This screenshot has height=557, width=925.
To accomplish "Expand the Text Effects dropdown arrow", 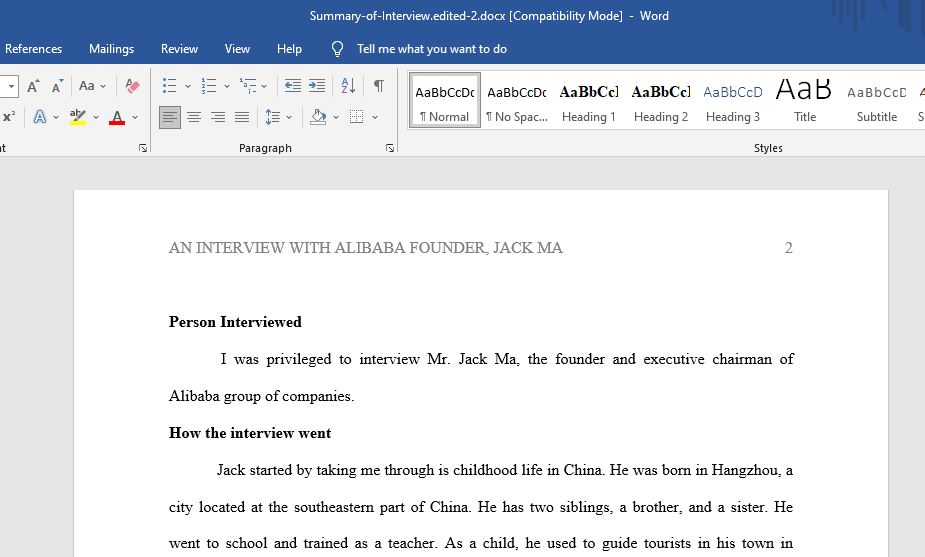I will 55,117.
